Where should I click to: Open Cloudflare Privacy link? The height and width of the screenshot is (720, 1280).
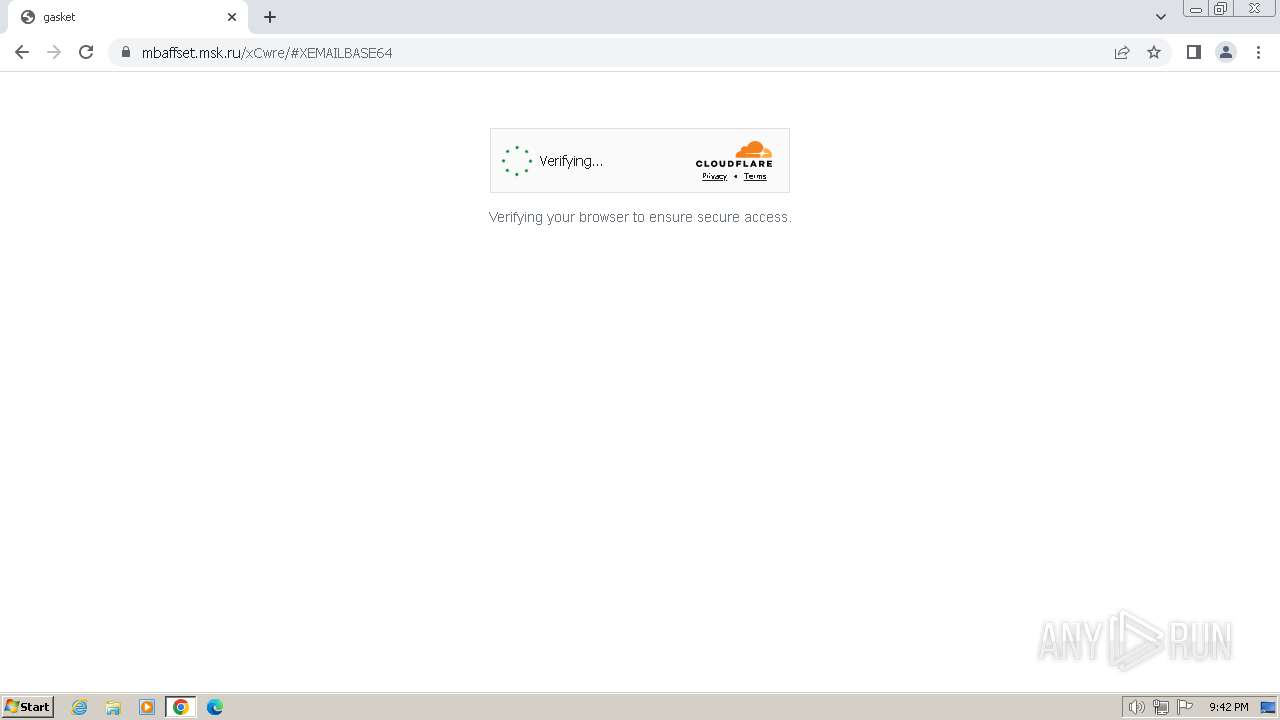point(714,176)
